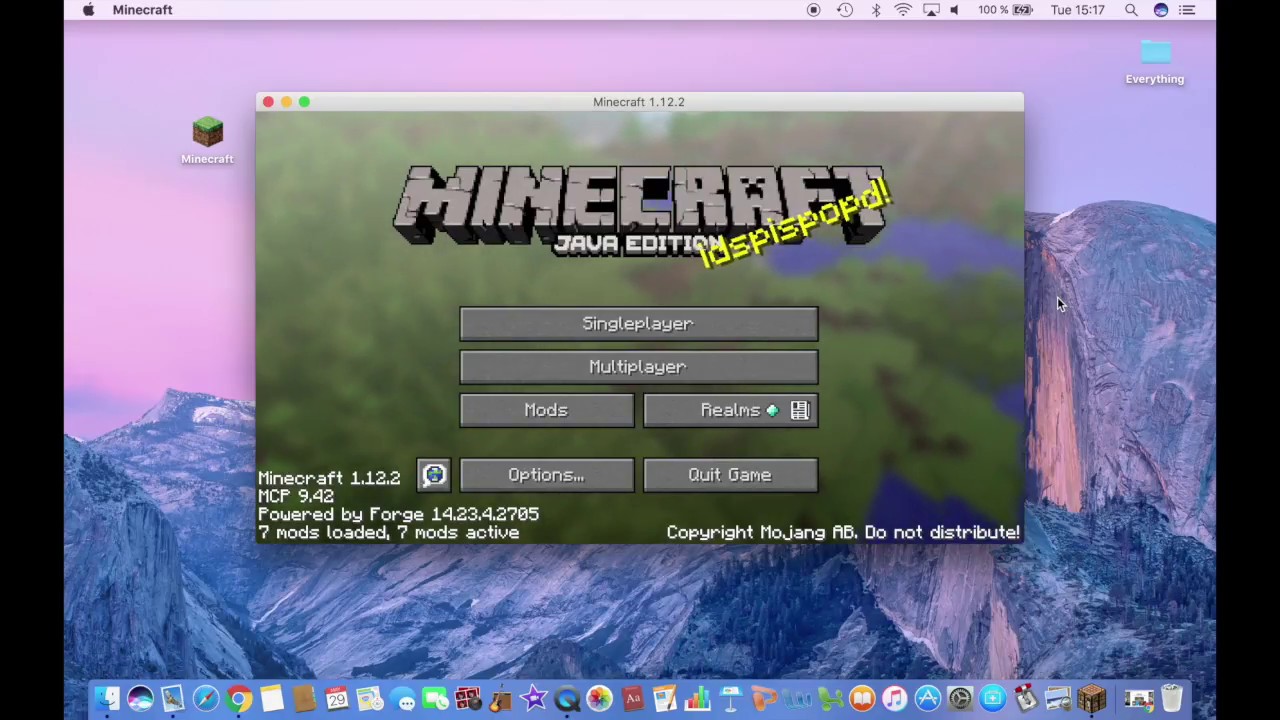Open Calendar from the Dock
The width and height of the screenshot is (1280, 720).
click(x=337, y=699)
